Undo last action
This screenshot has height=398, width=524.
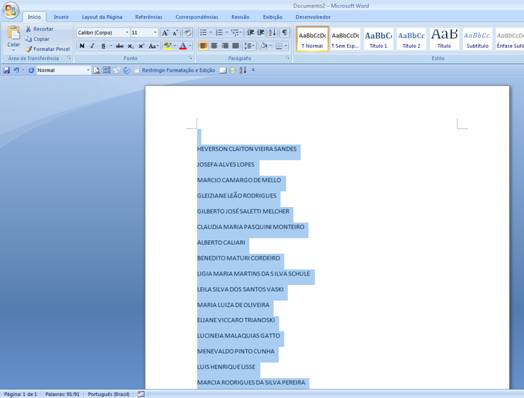click(x=16, y=70)
